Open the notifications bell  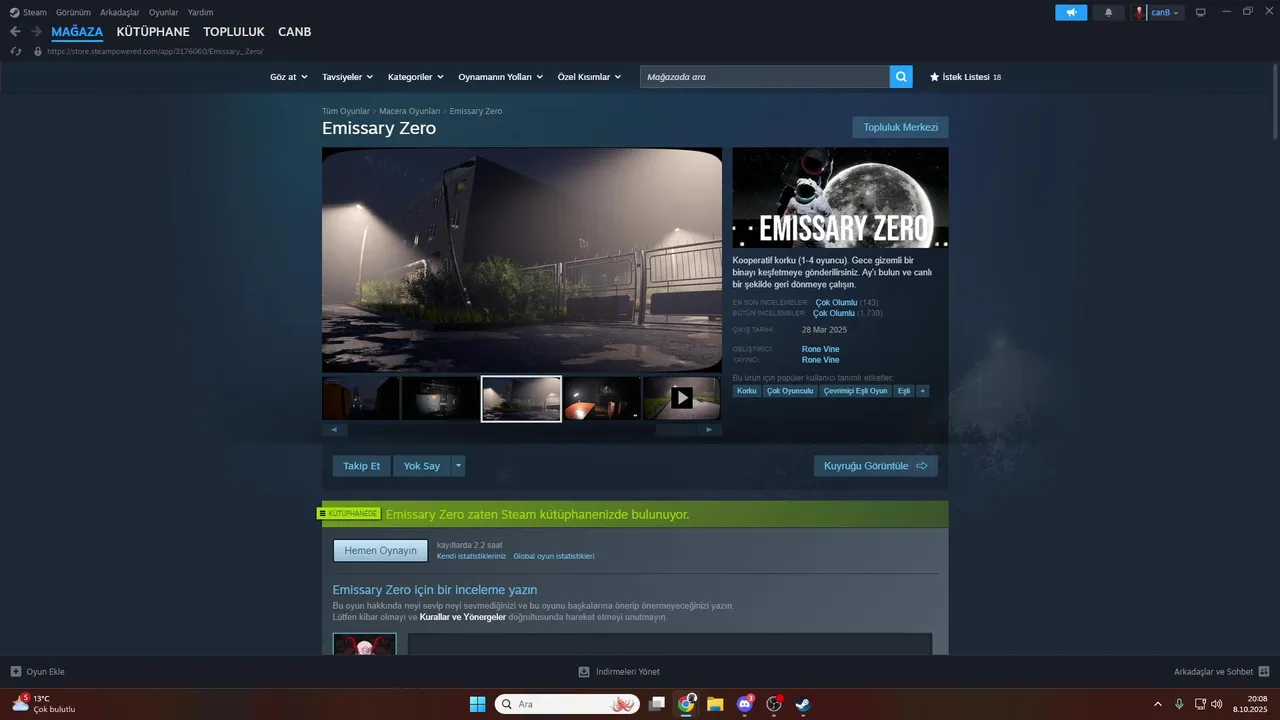point(1108,12)
